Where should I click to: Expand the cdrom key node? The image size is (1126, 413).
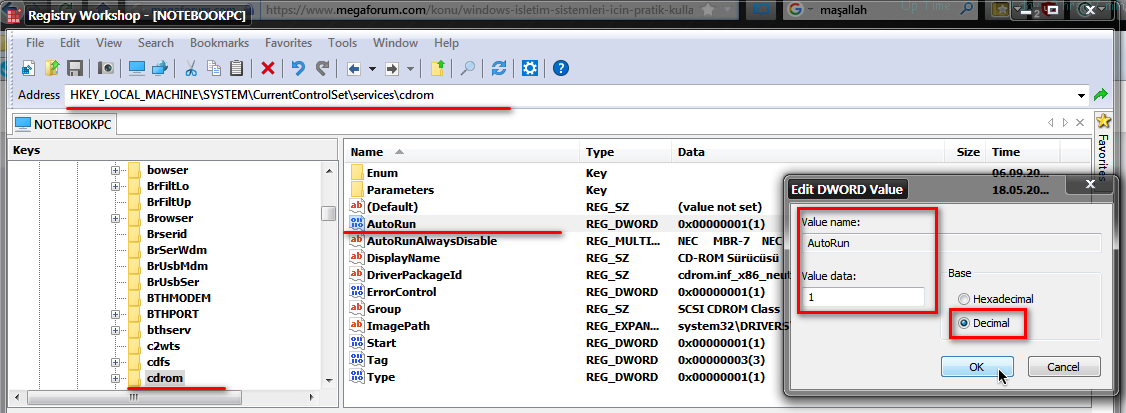point(115,378)
